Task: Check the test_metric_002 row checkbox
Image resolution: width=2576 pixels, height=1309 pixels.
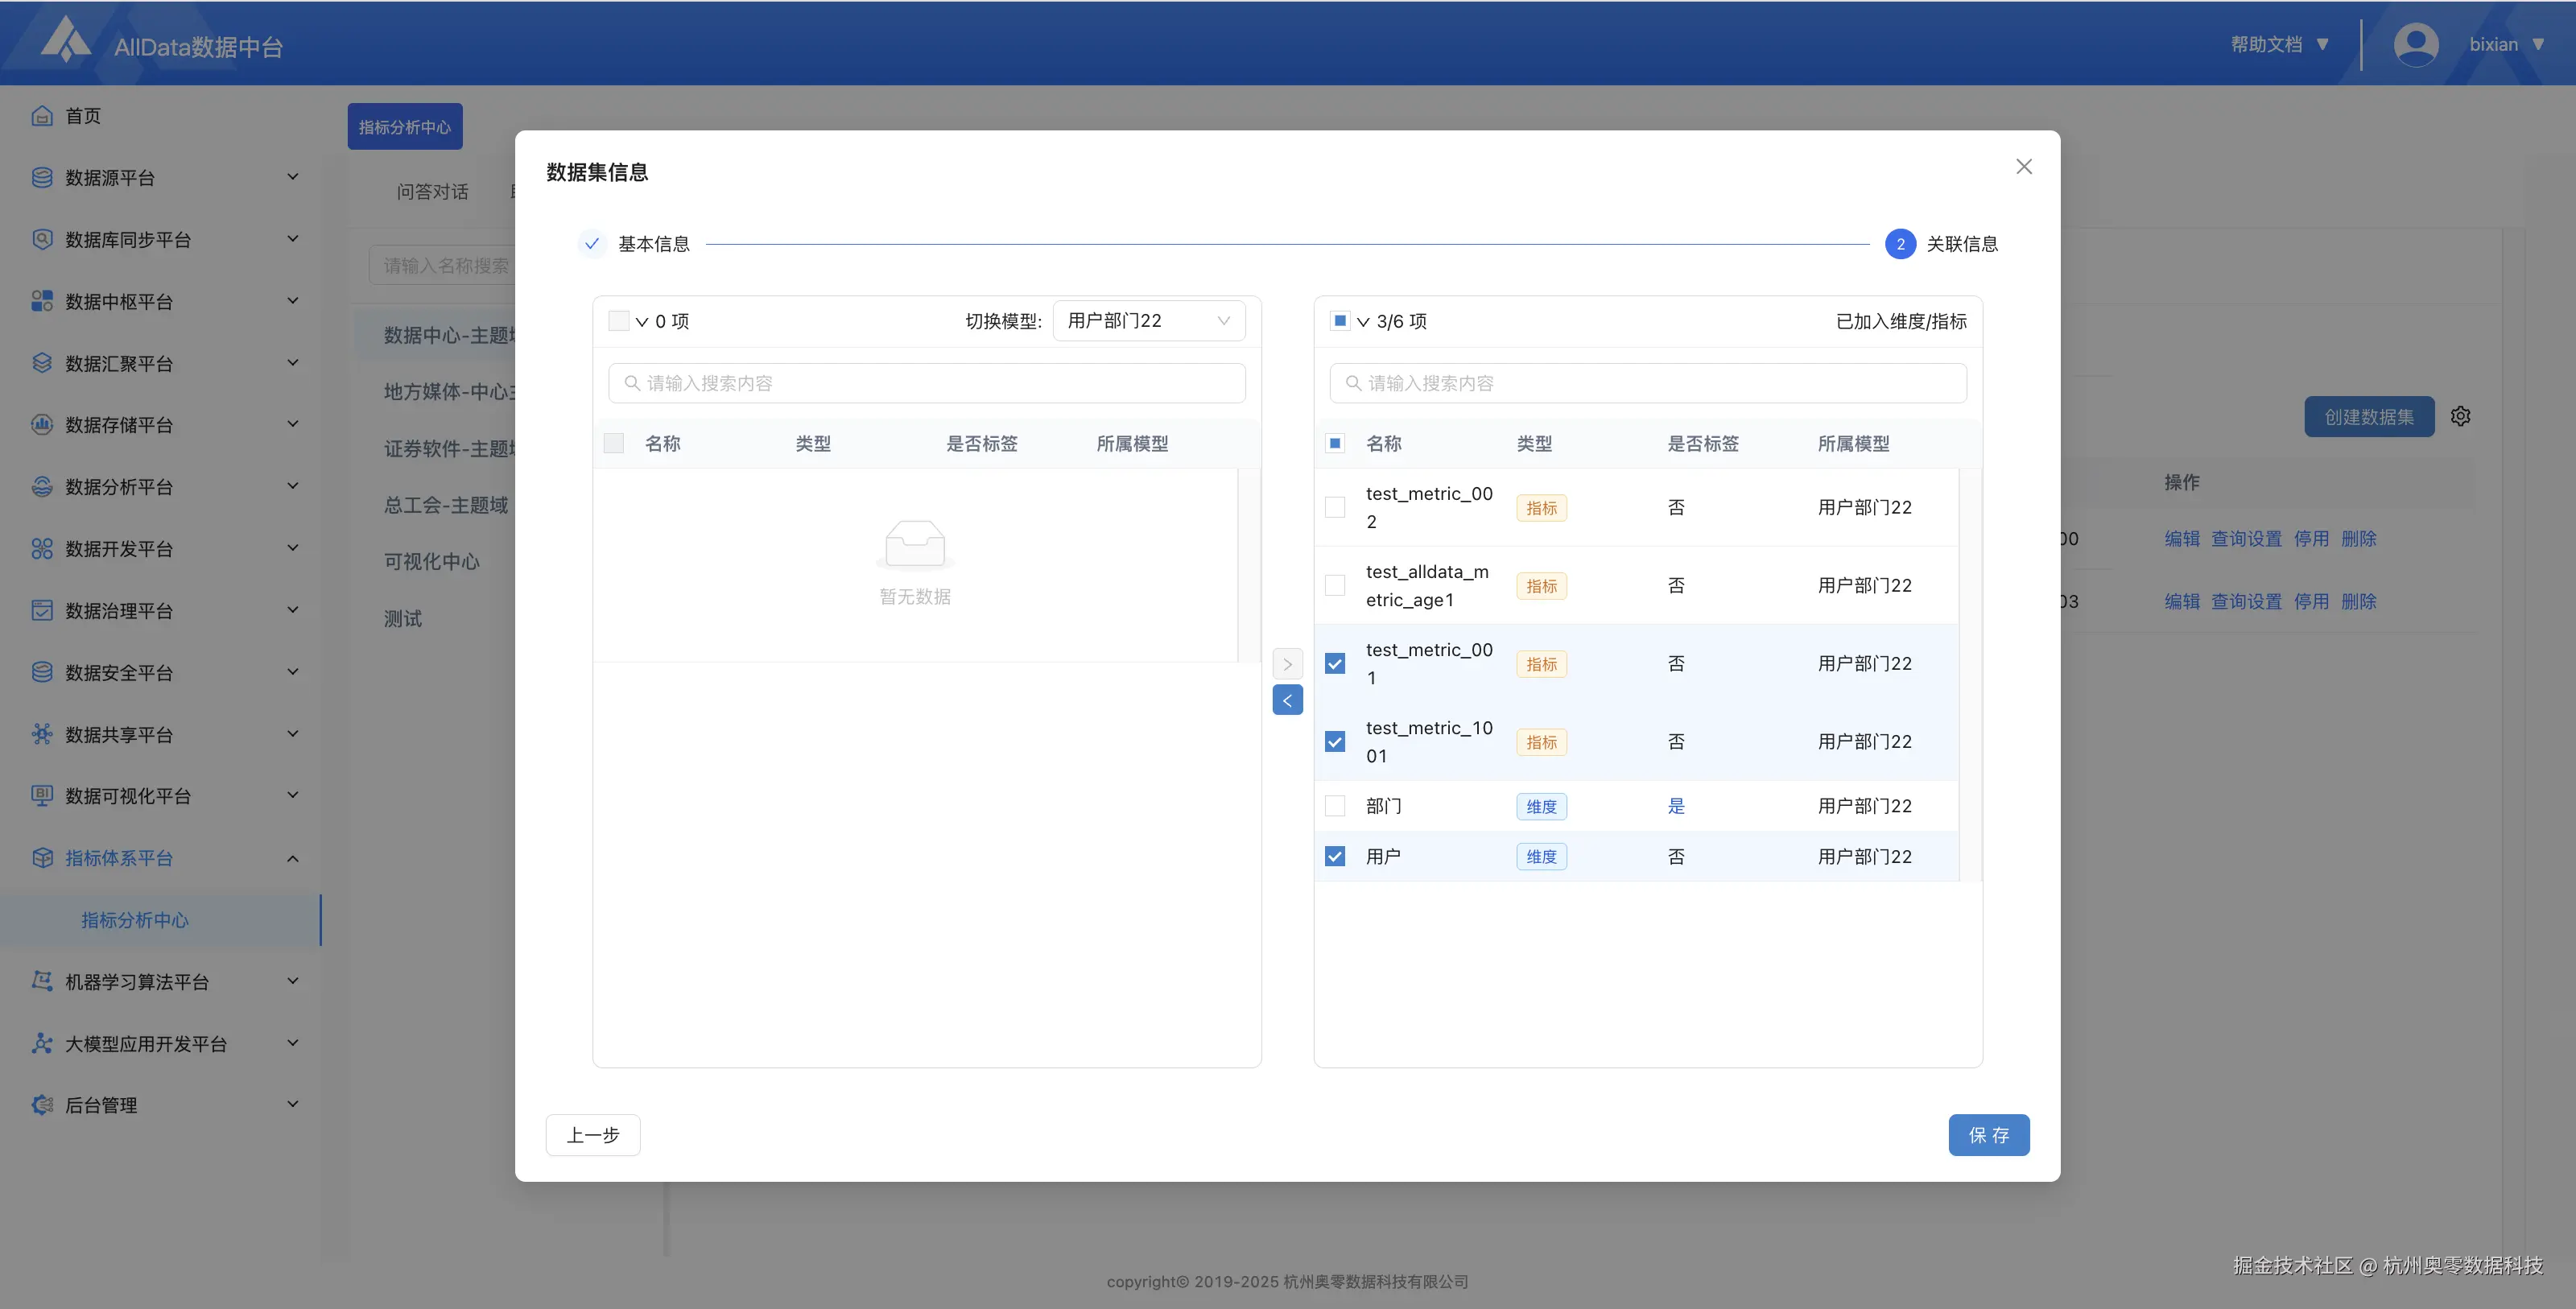Action: point(1335,508)
